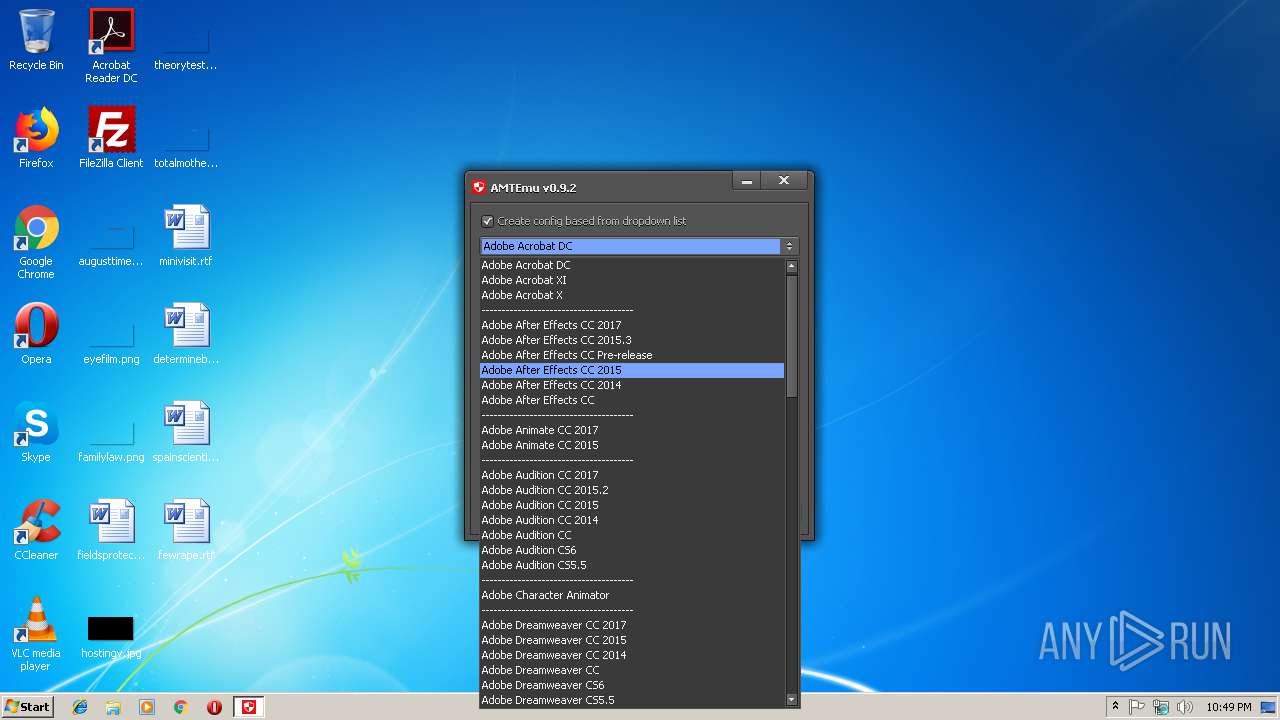Viewport: 1280px width, 720px height.
Task: Select Adobe Dreamweaver CC 2015
Action: [632, 640]
